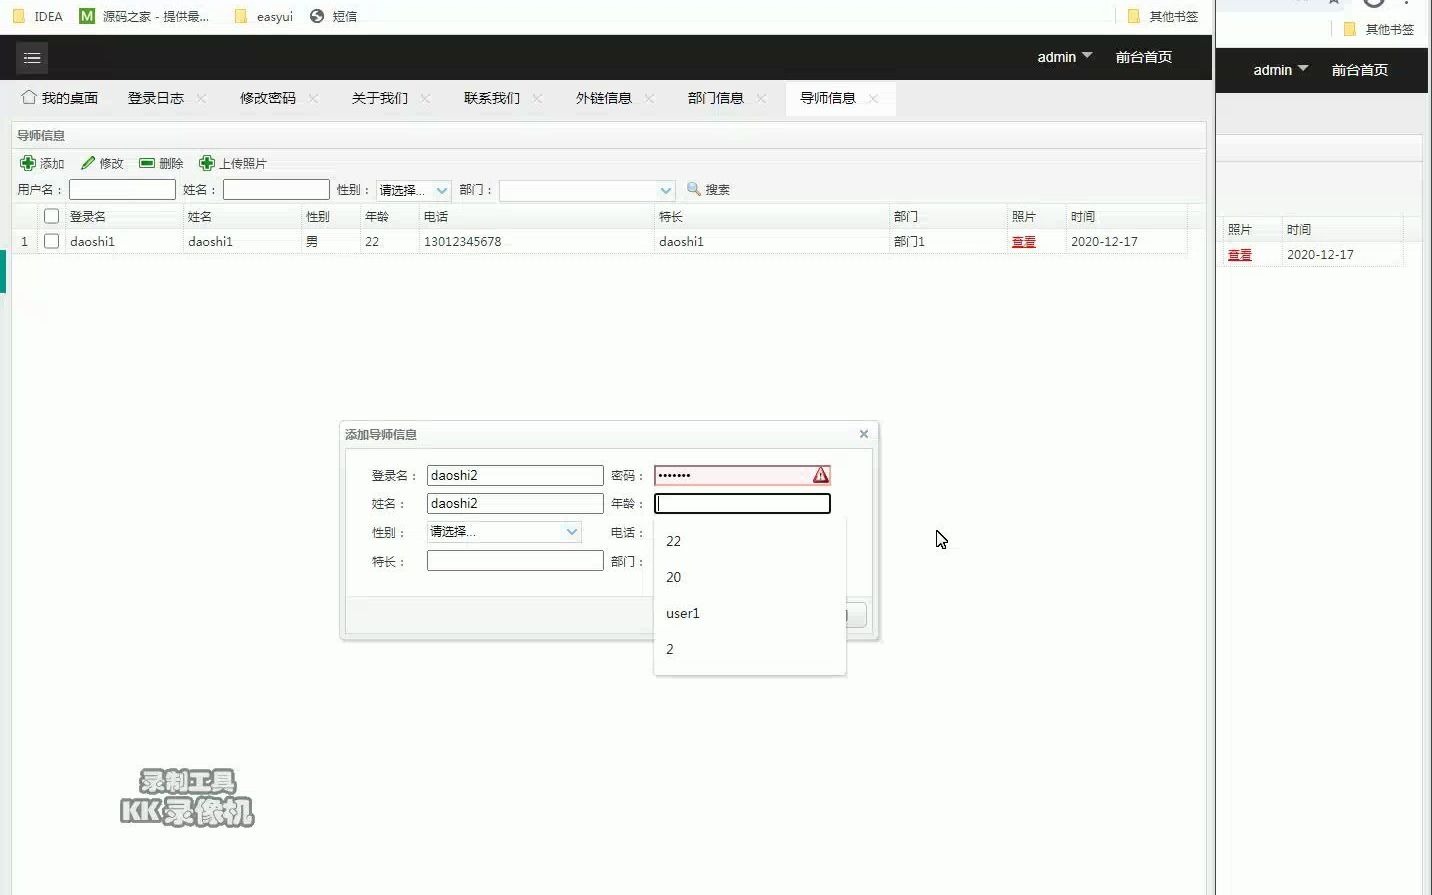Click the 搜索 magnifier search icon

(x=694, y=189)
